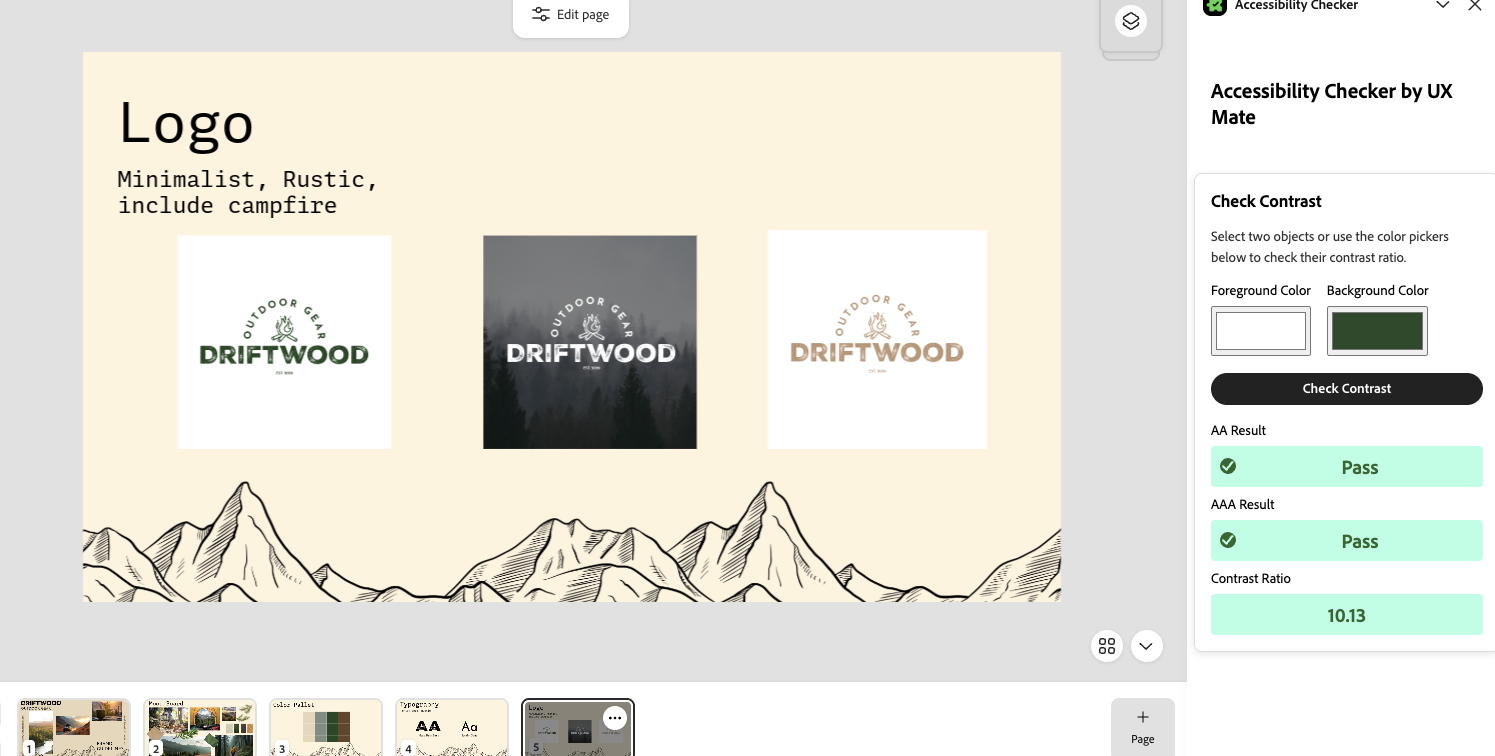Add a new page with the plus icon
Image resolution: width=1495 pixels, height=756 pixels.
[x=1142, y=716]
